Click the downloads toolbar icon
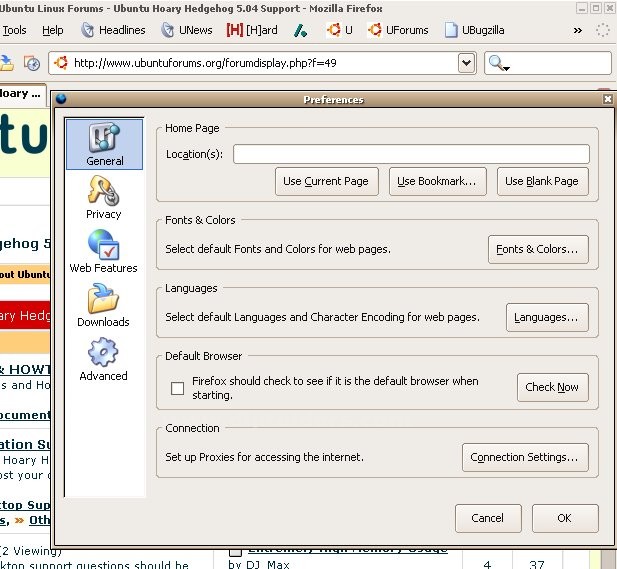 pyautogui.click(x=7, y=63)
